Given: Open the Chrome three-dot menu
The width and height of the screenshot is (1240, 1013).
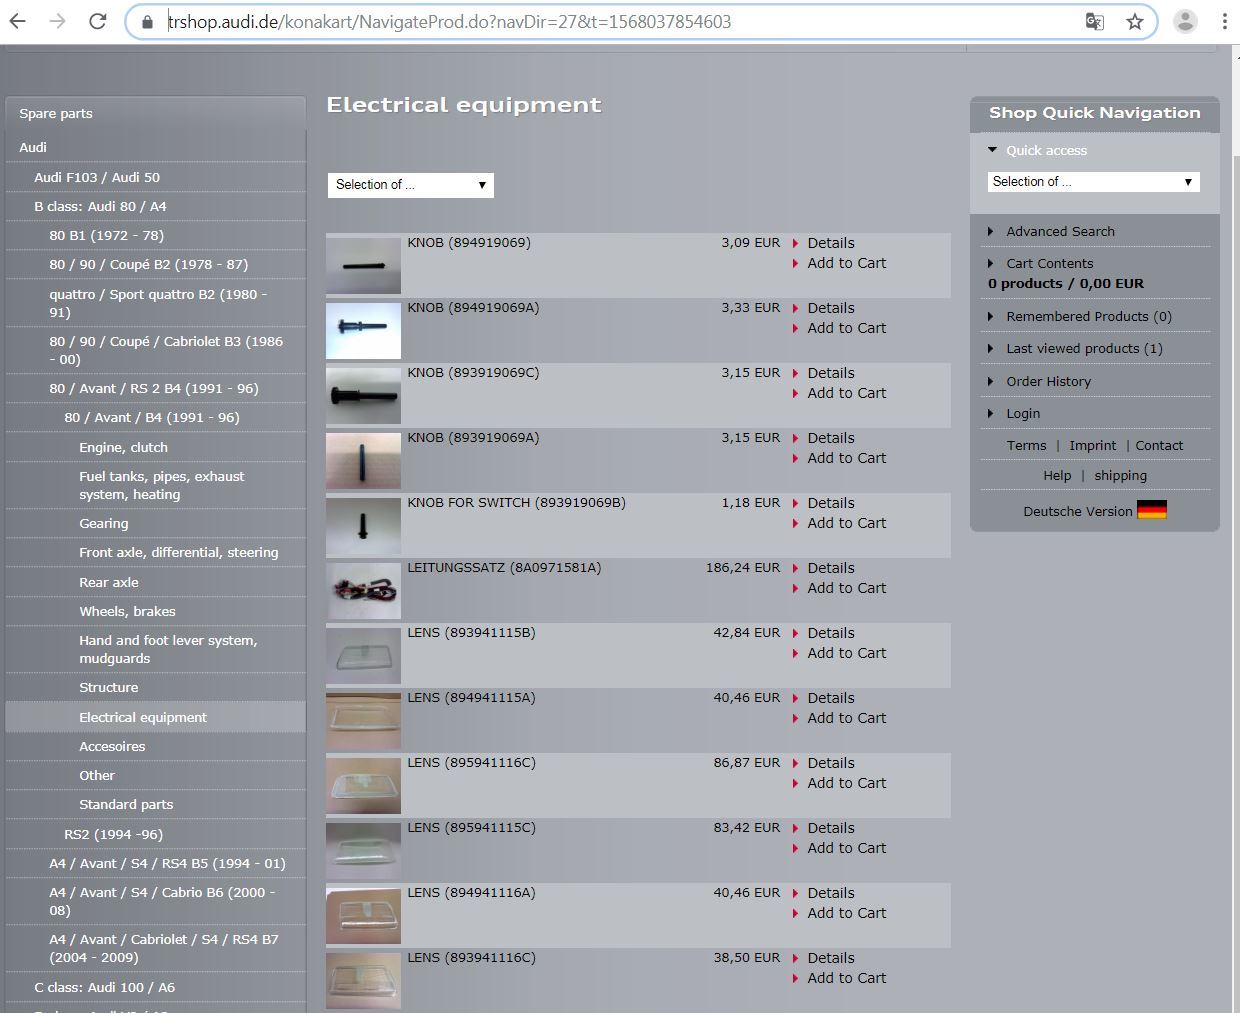Looking at the screenshot, I should [x=1224, y=21].
